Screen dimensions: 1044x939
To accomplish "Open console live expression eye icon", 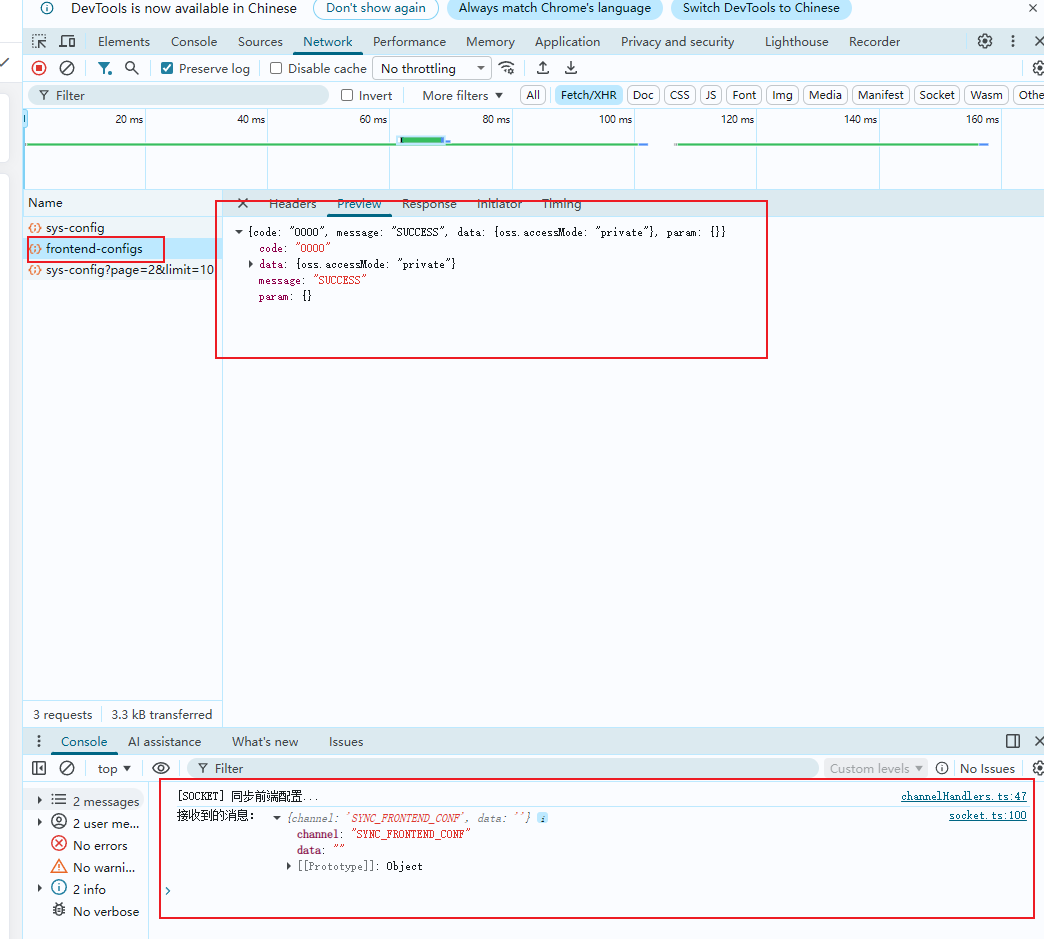I will [x=161, y=768].
